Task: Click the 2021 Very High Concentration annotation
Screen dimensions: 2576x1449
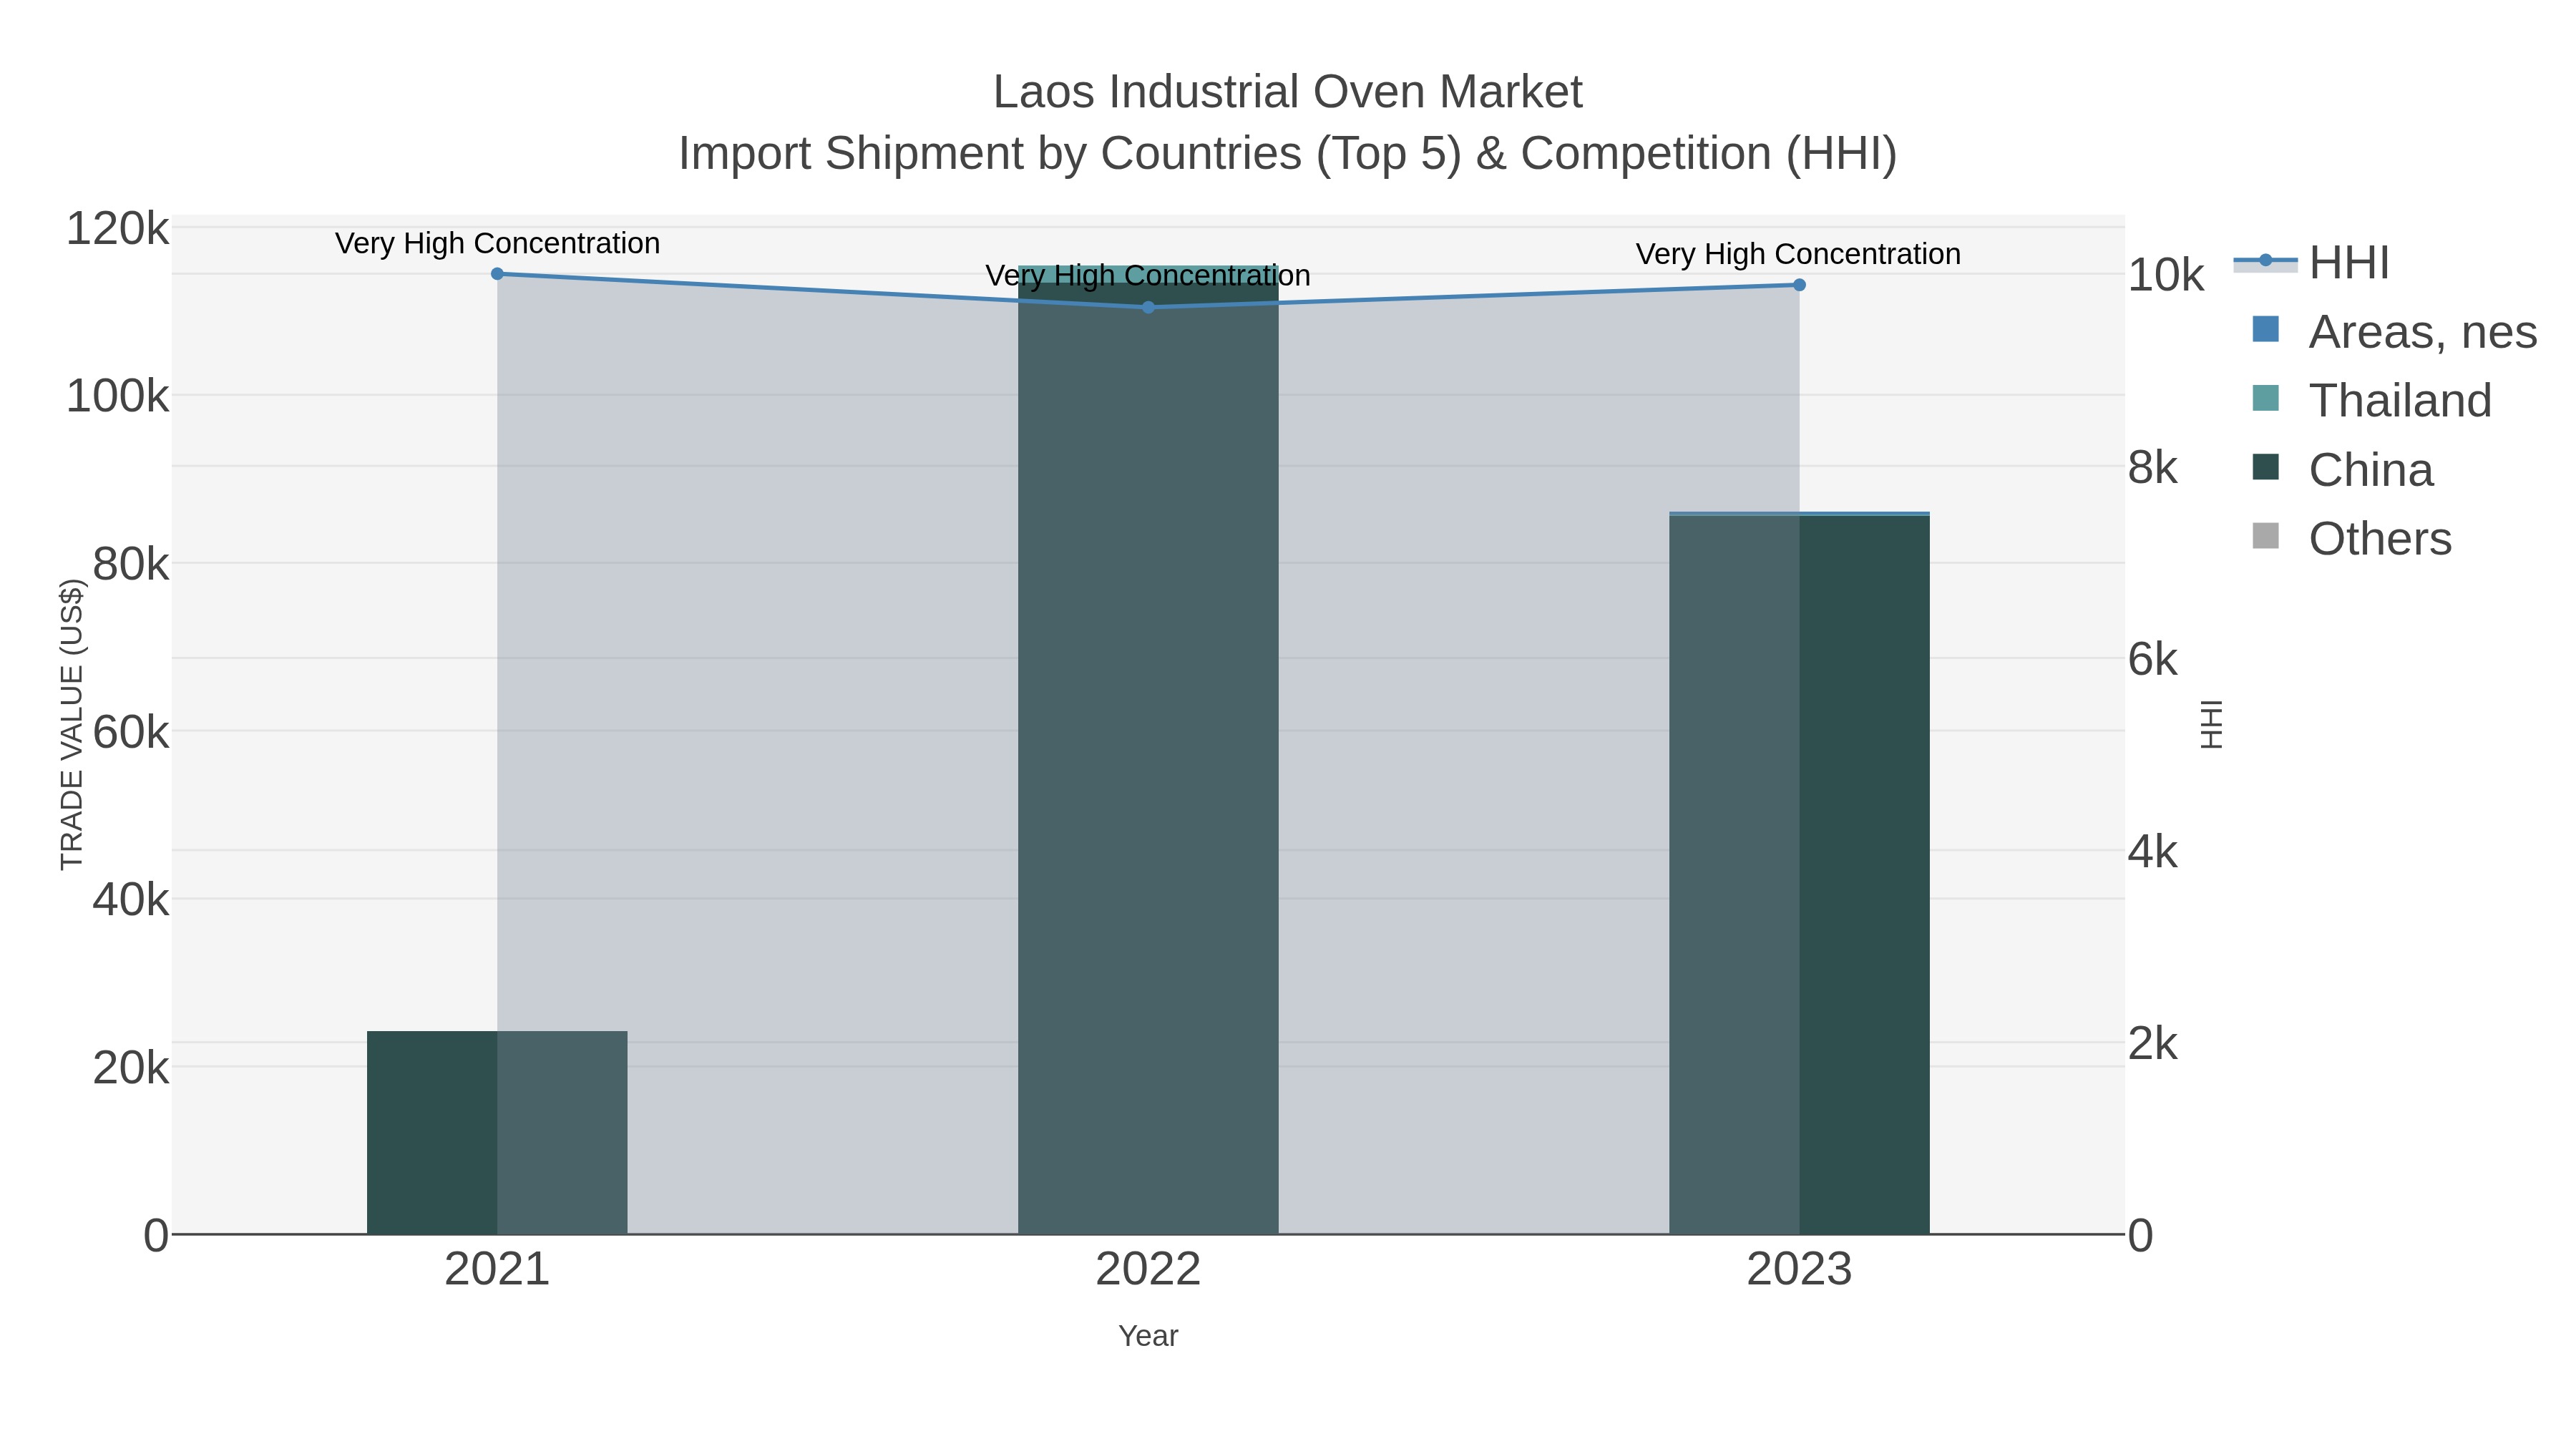Action: pos(497,243)
